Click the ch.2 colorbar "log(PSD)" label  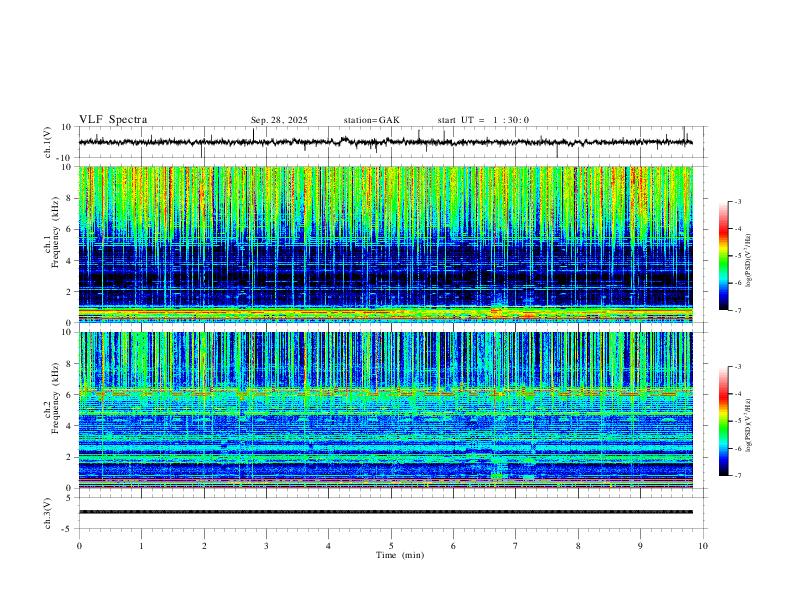pyautogui.click(x=749, y=425)
